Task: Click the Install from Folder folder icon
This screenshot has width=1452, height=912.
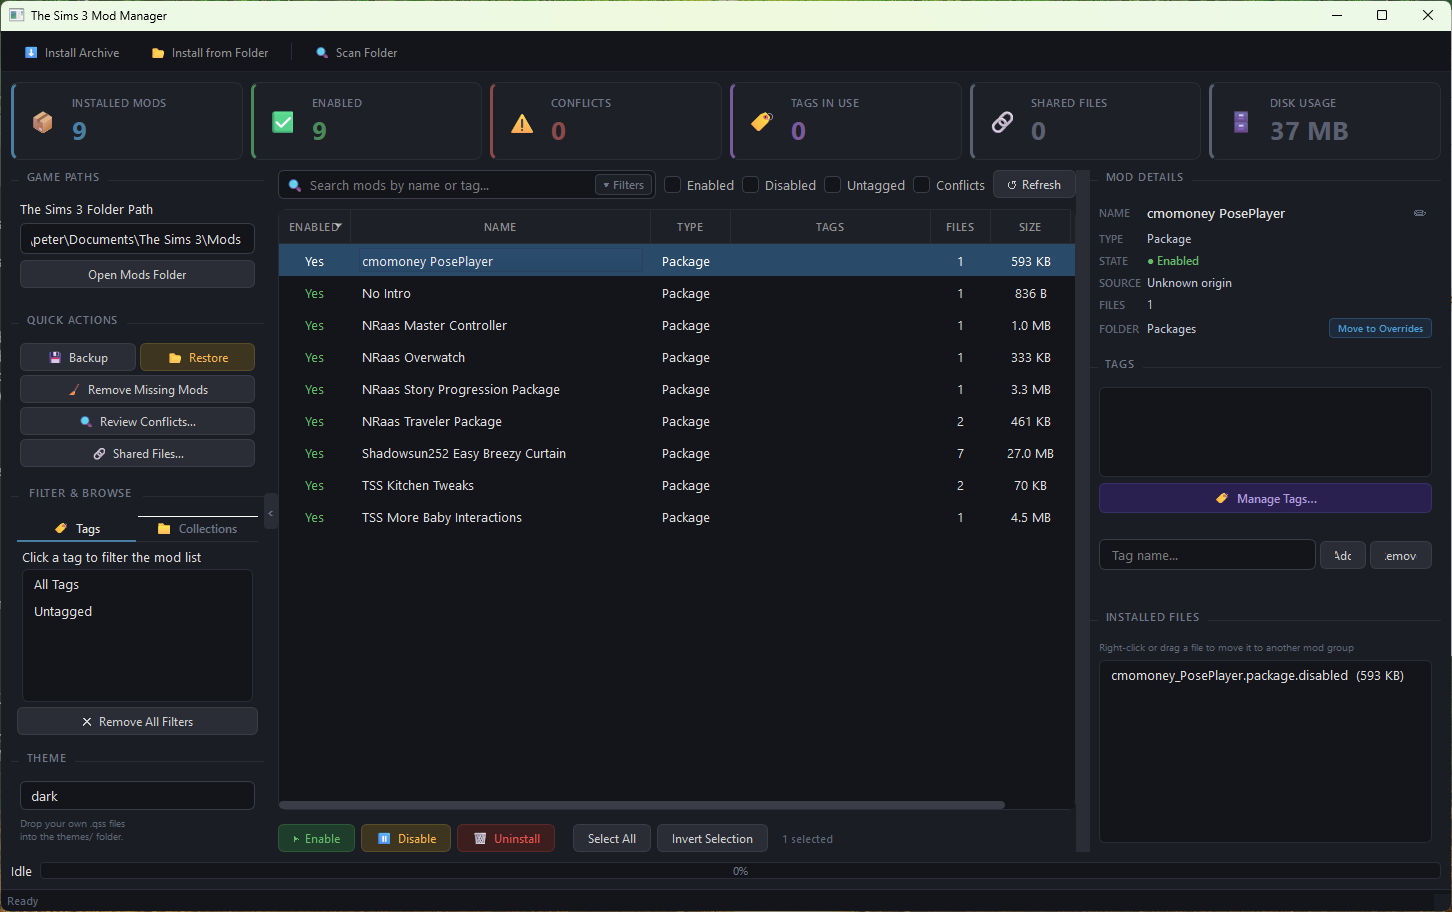Action: 158,53
